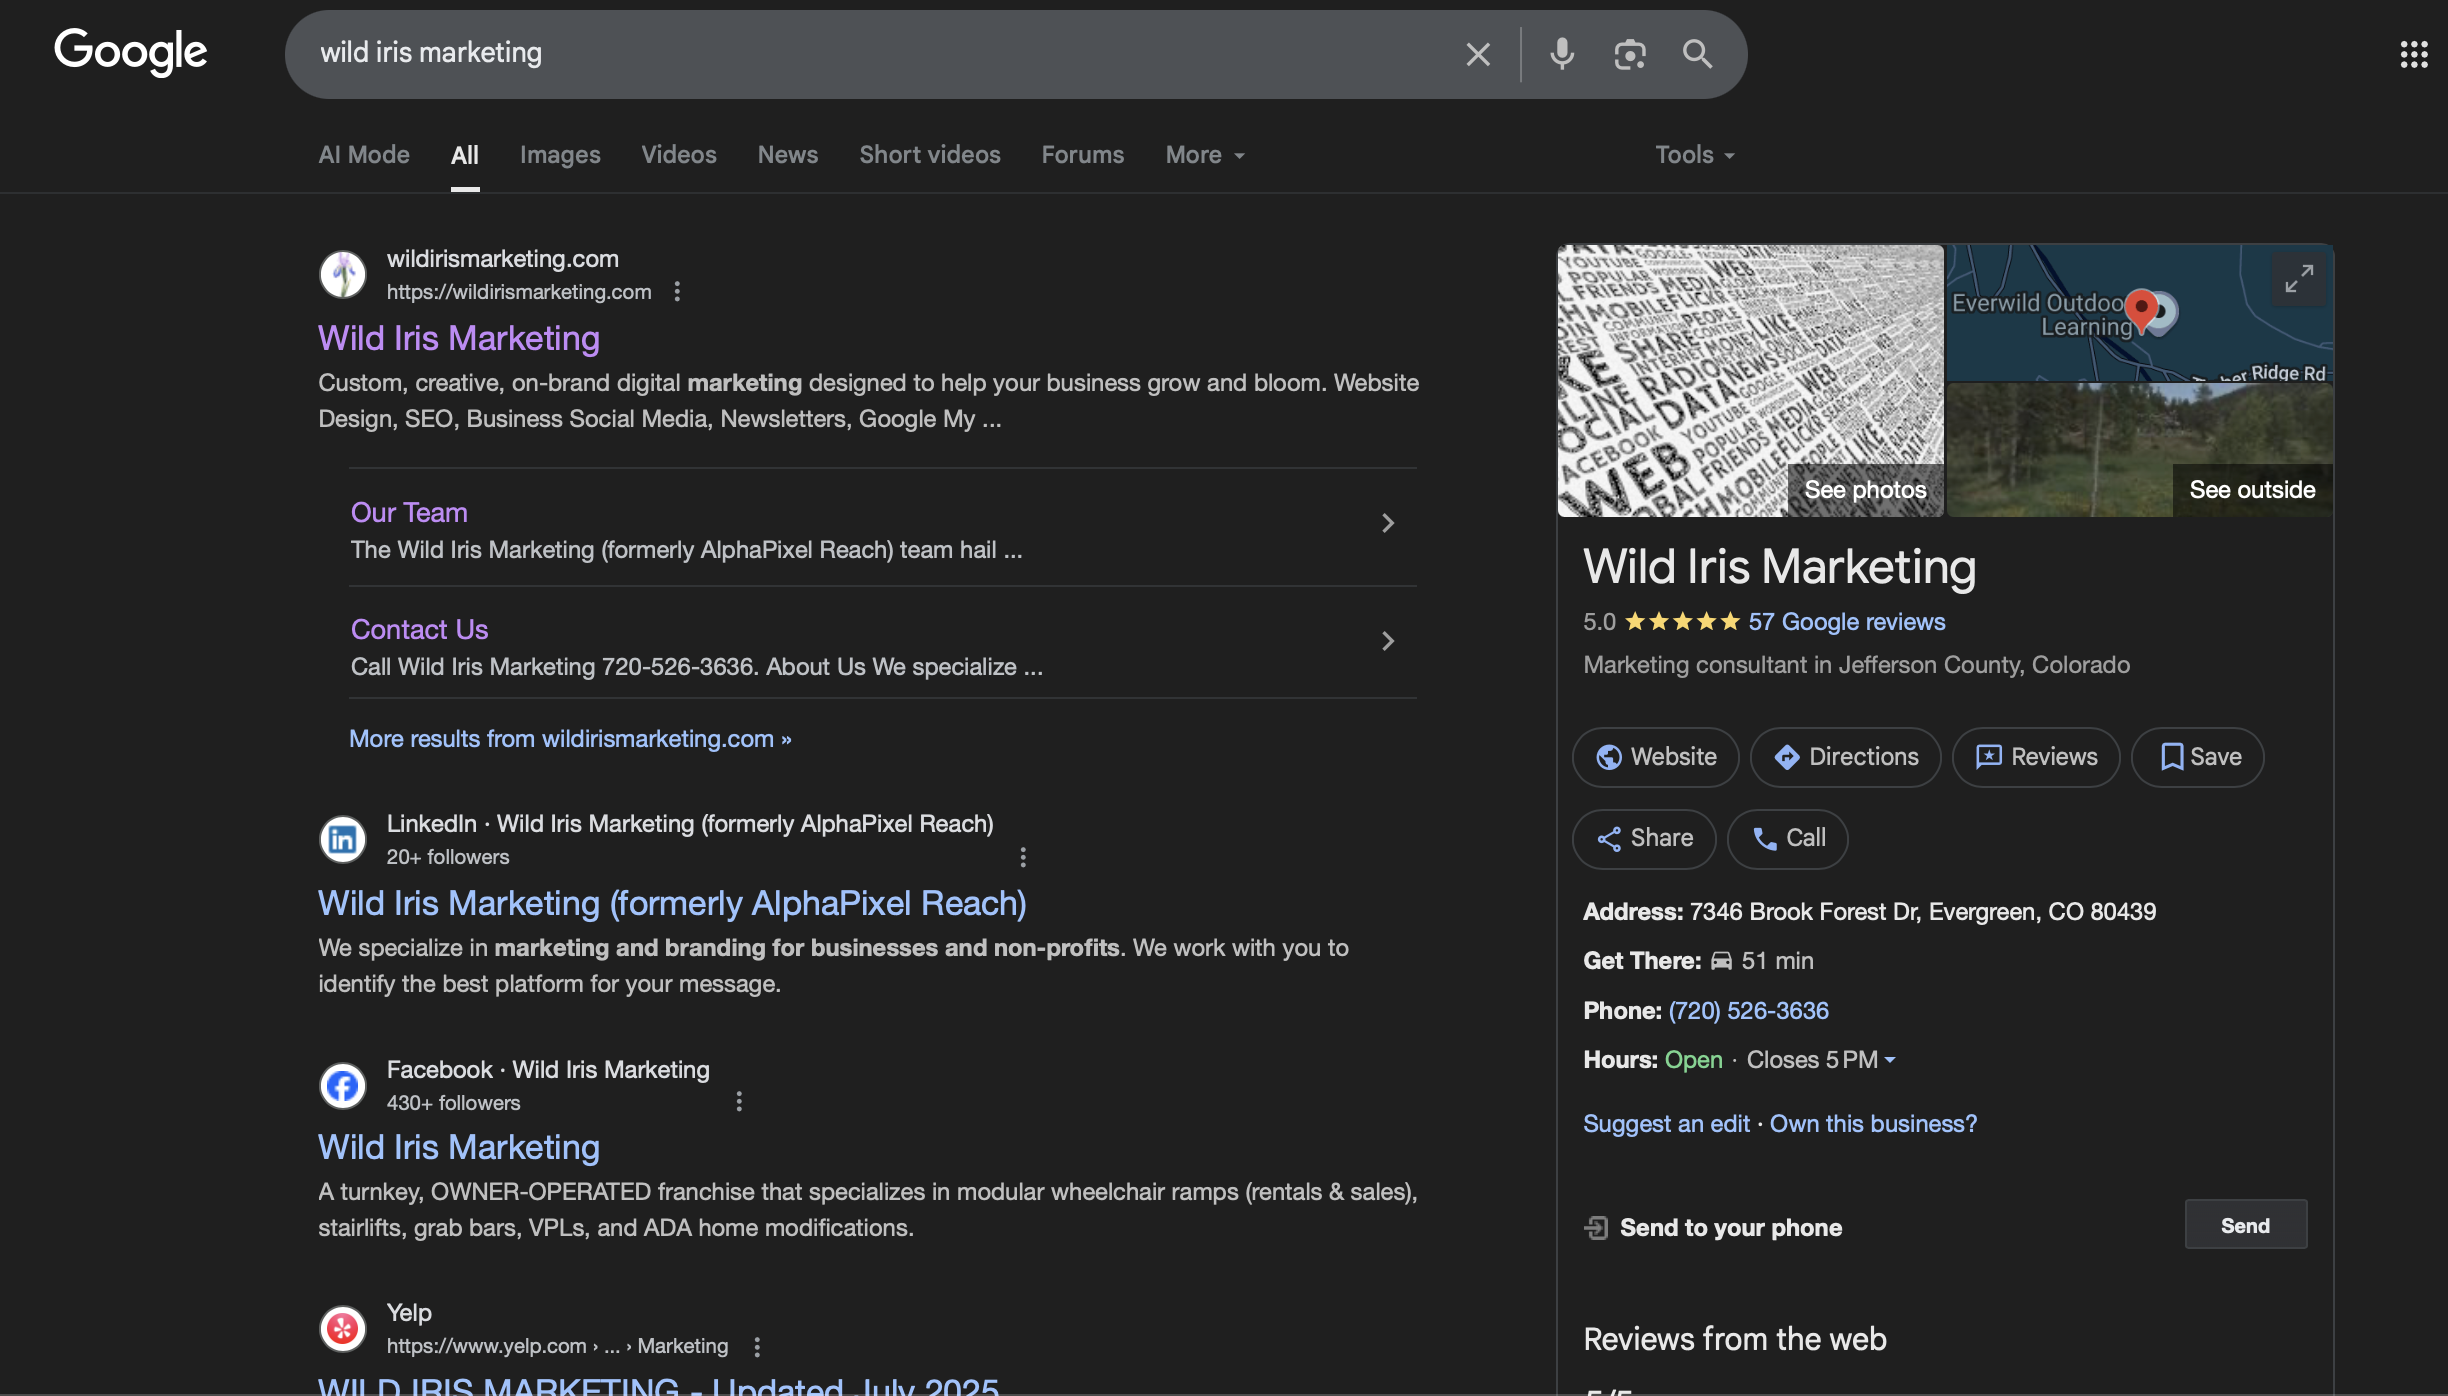
Task: Open the Google apps grid icon
Action: click(x=2414, y=54)
